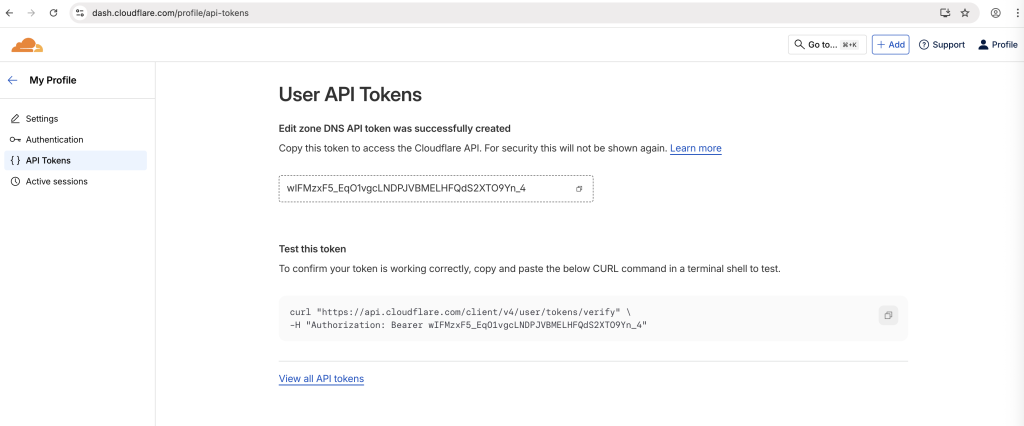This screenshot has height=426, width=1024.
Task: Click the Go to... search box
Action: tap(826, 45)
